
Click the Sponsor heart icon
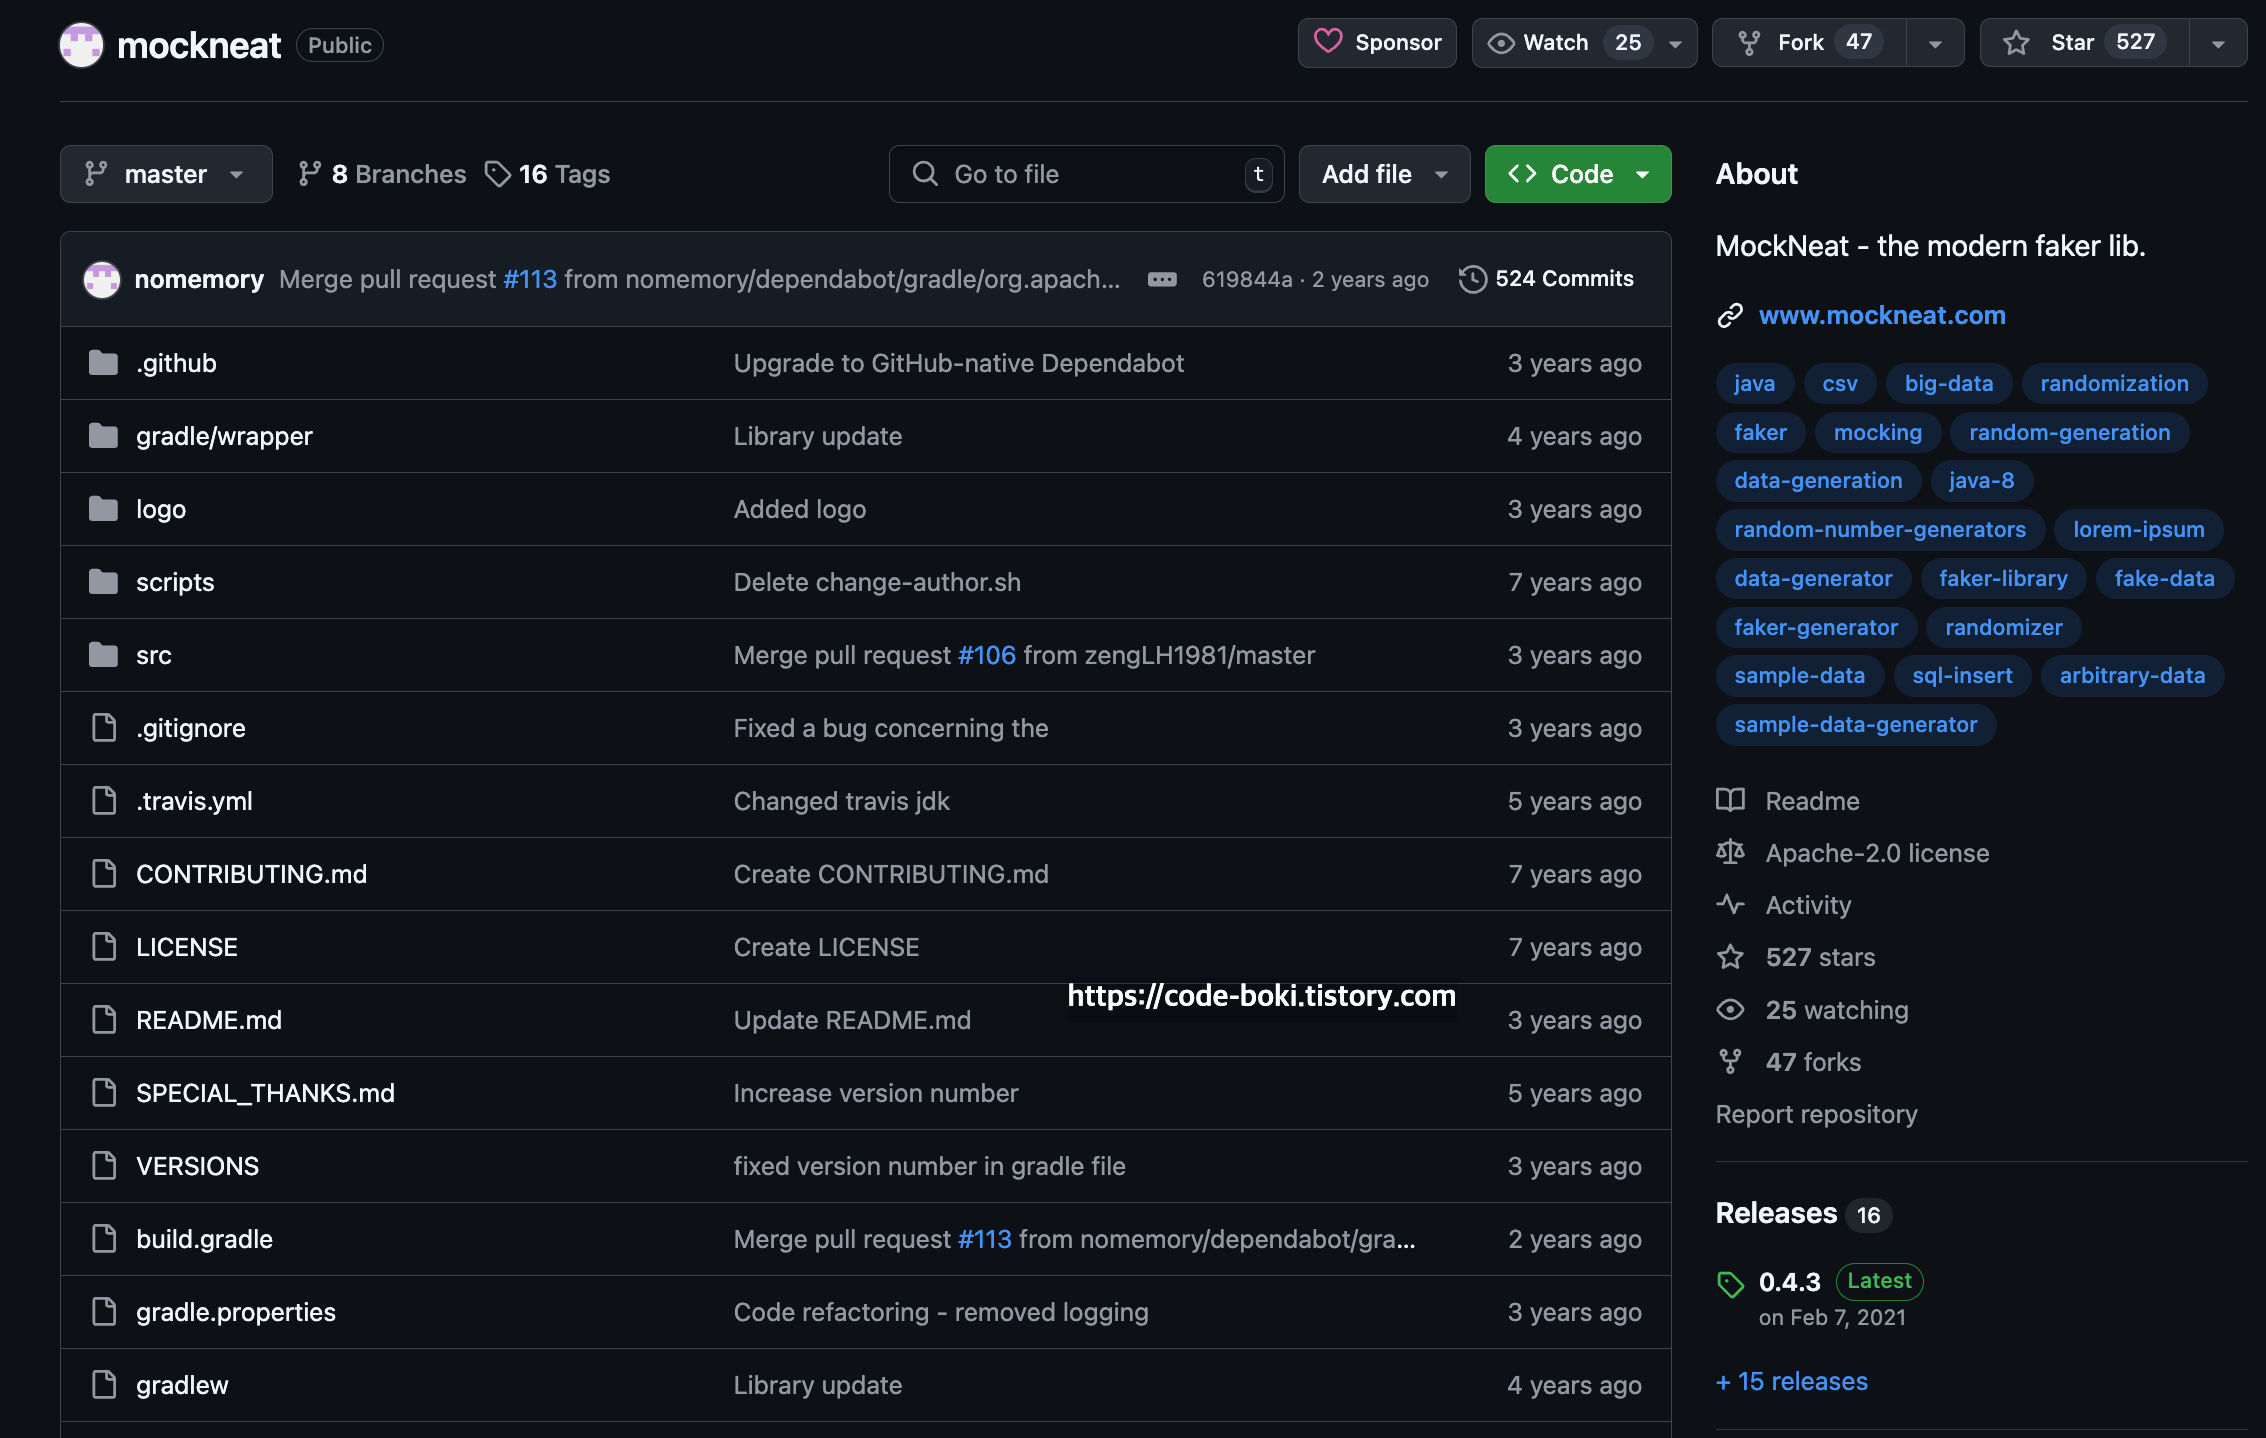(1327, 42)
